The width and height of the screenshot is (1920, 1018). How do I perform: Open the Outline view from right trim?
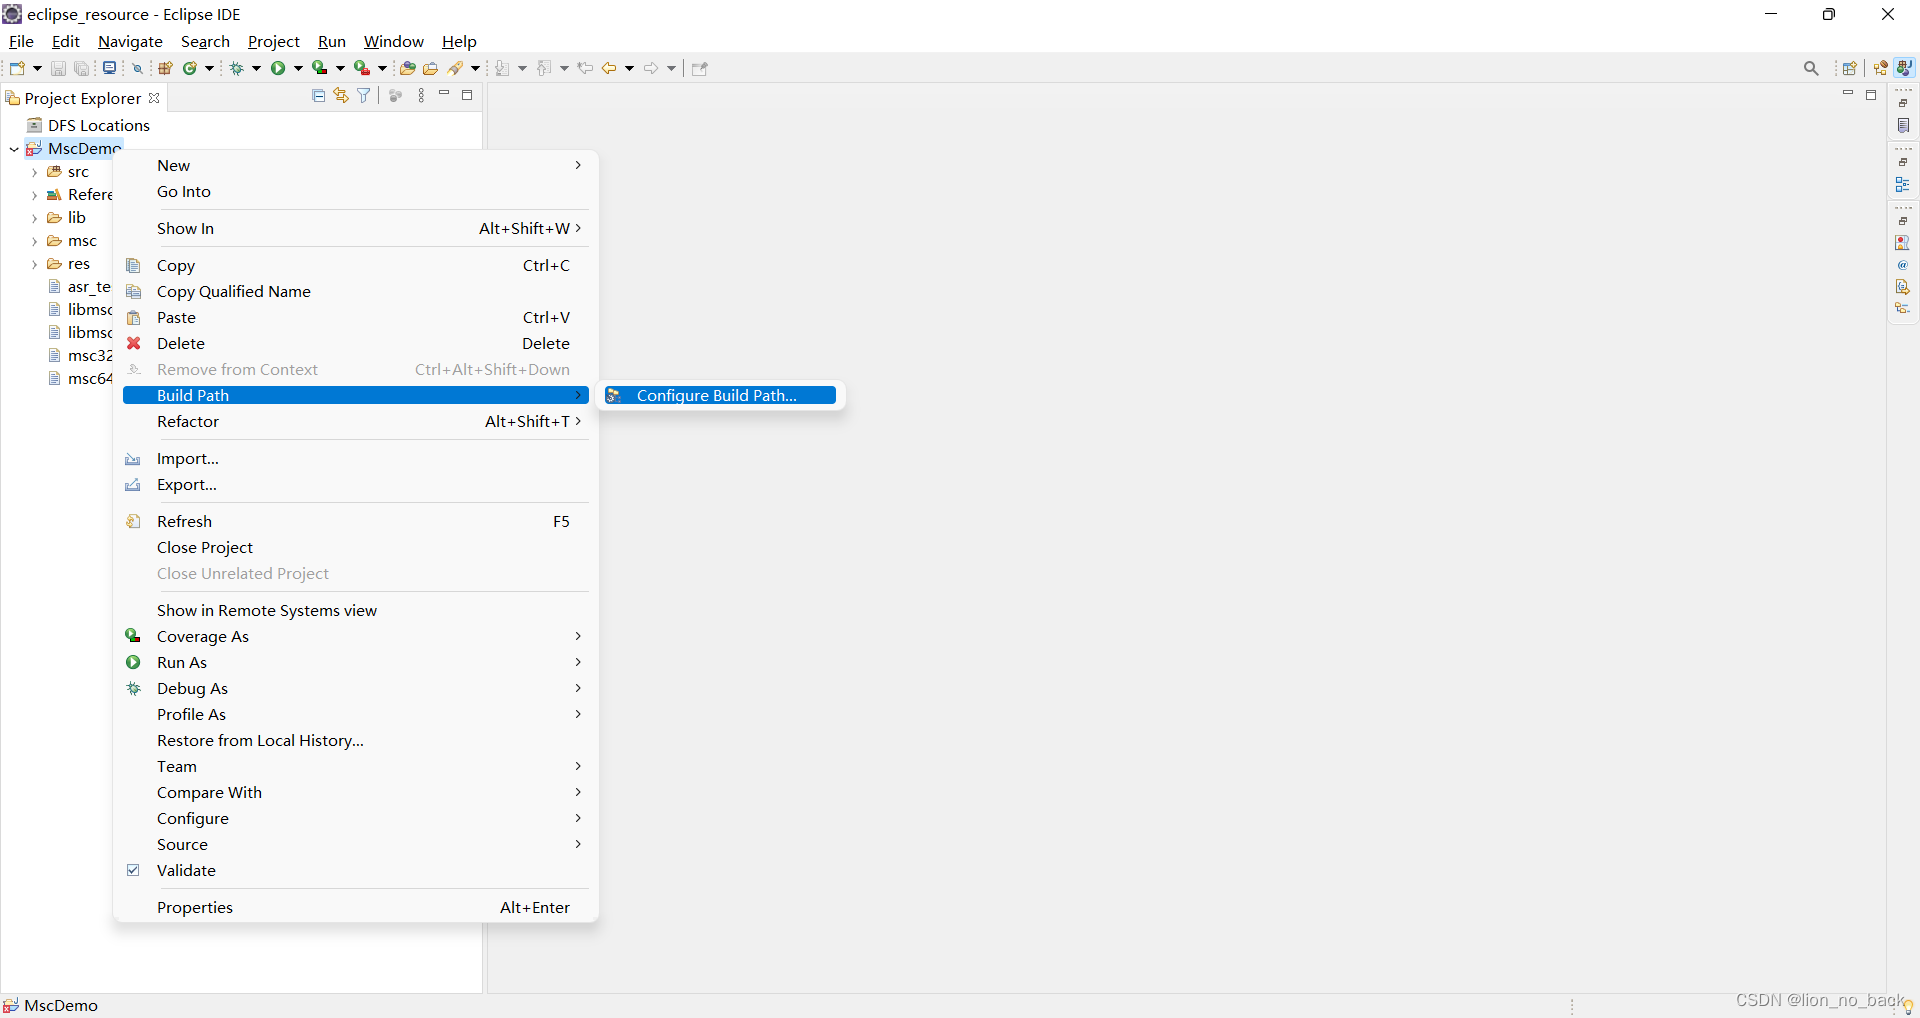tap(1903, 185)
